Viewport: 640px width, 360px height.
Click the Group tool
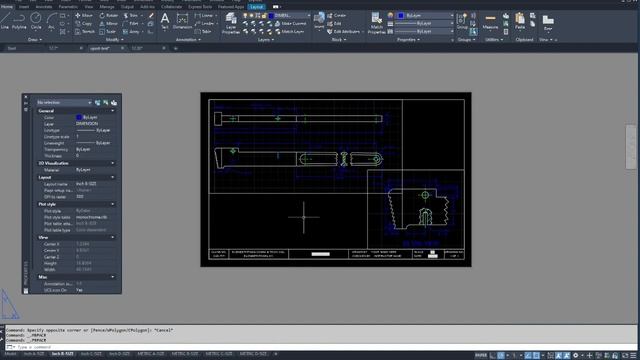point(462,21)
